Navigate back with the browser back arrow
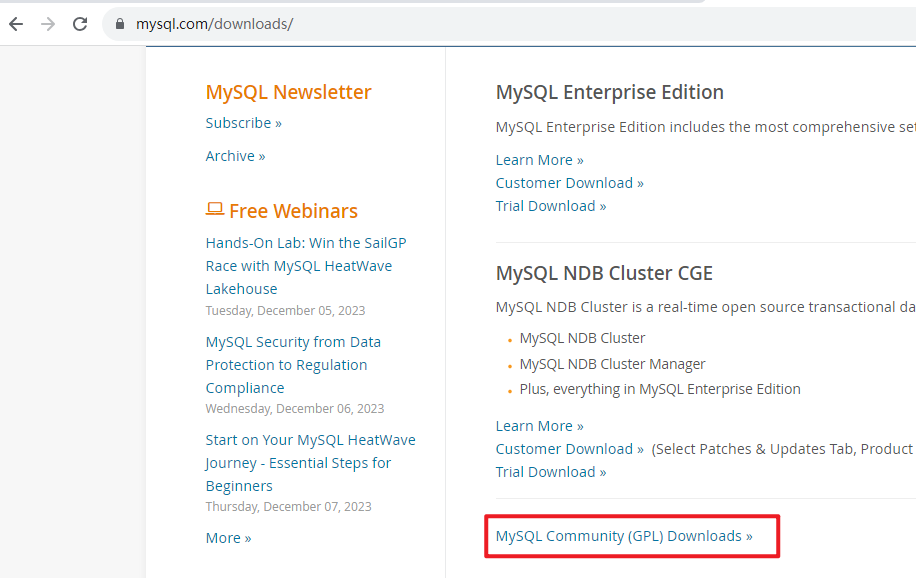The height and width of the screenshot is (578, 916). pos(16,24)
